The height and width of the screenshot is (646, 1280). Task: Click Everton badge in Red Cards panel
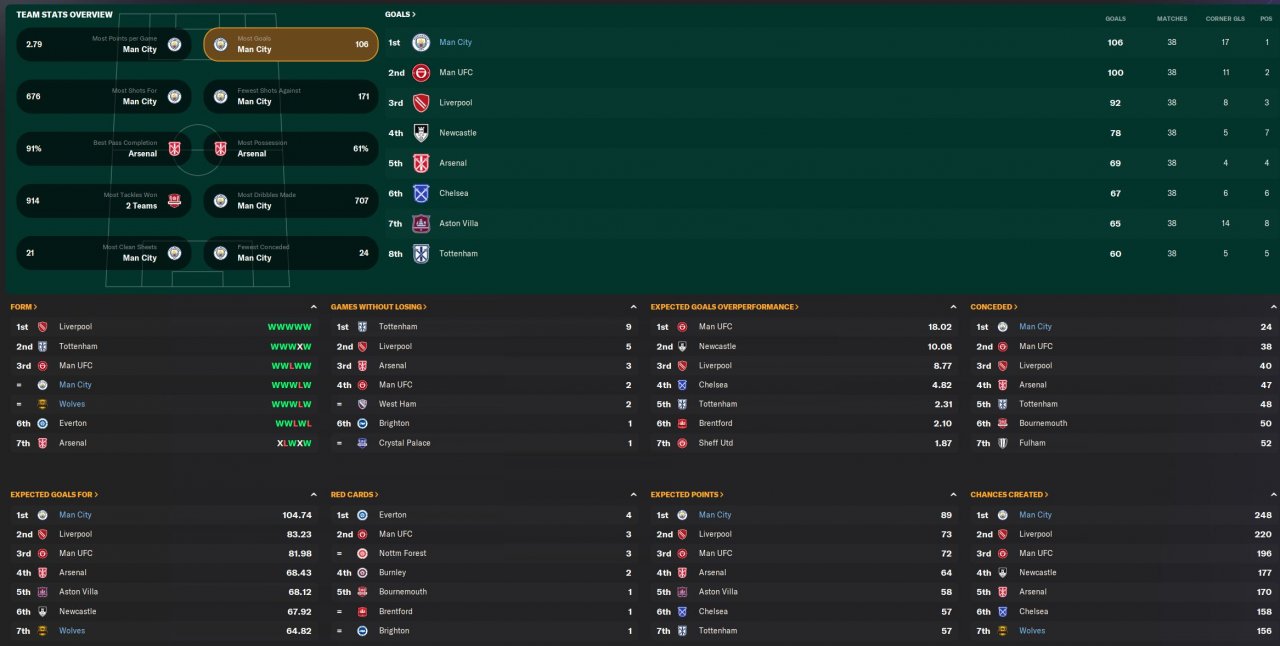click(362, 515)
